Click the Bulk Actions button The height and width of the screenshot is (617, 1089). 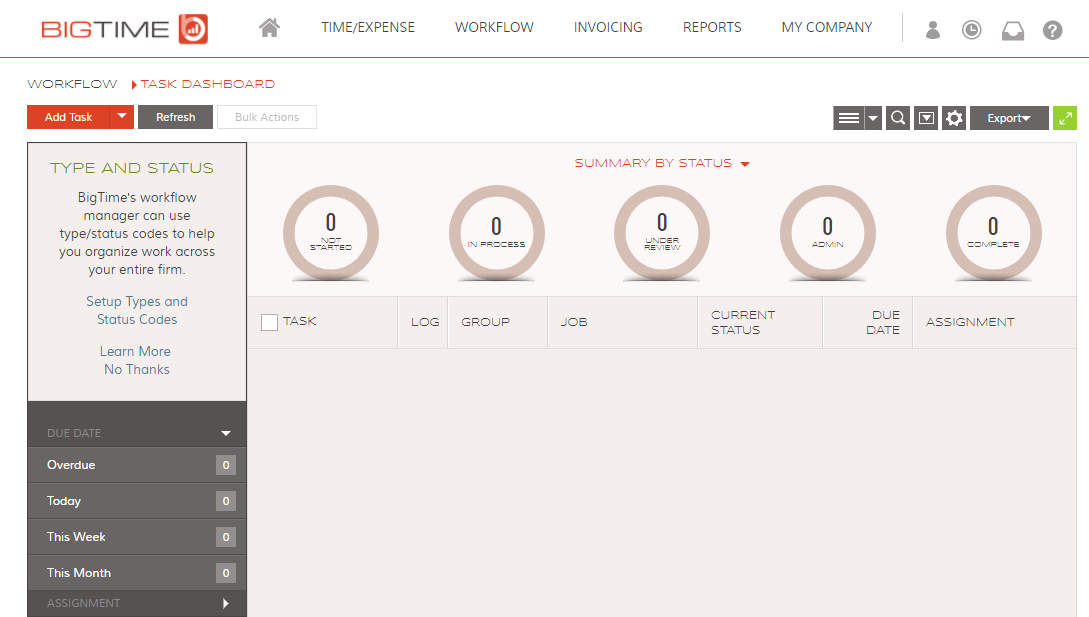click(267, 117)
